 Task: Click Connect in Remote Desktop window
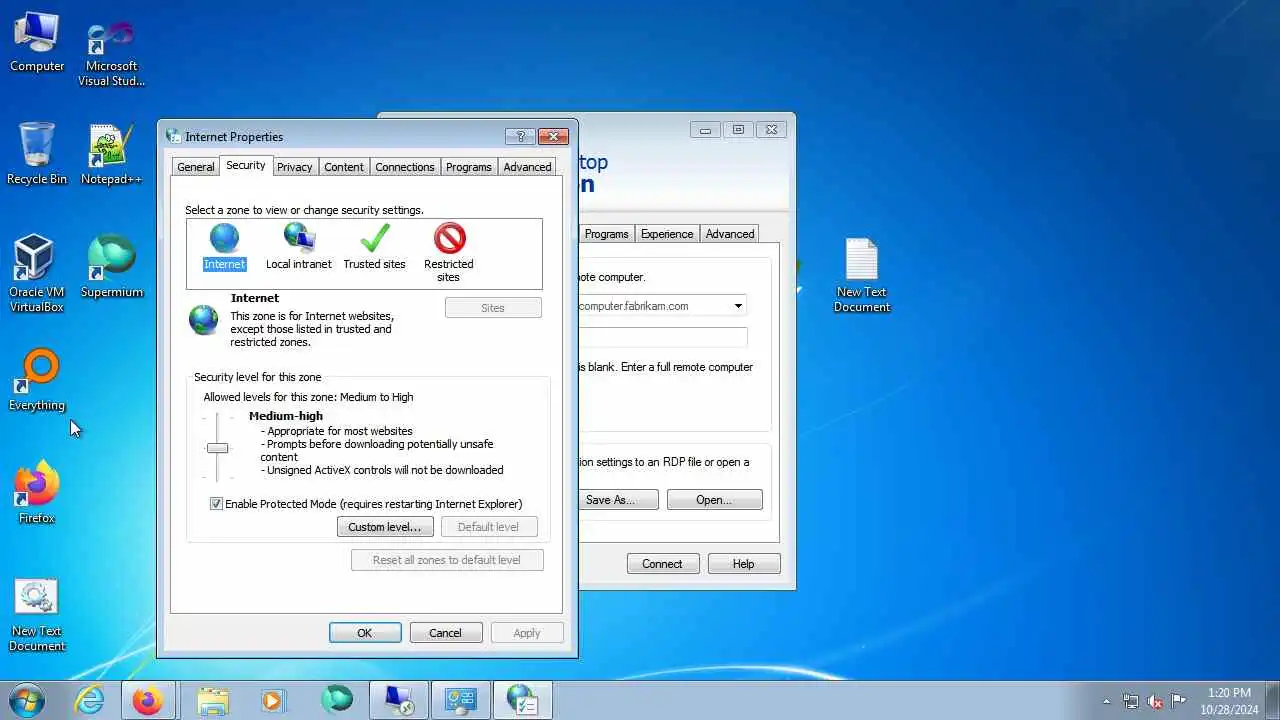662,564
